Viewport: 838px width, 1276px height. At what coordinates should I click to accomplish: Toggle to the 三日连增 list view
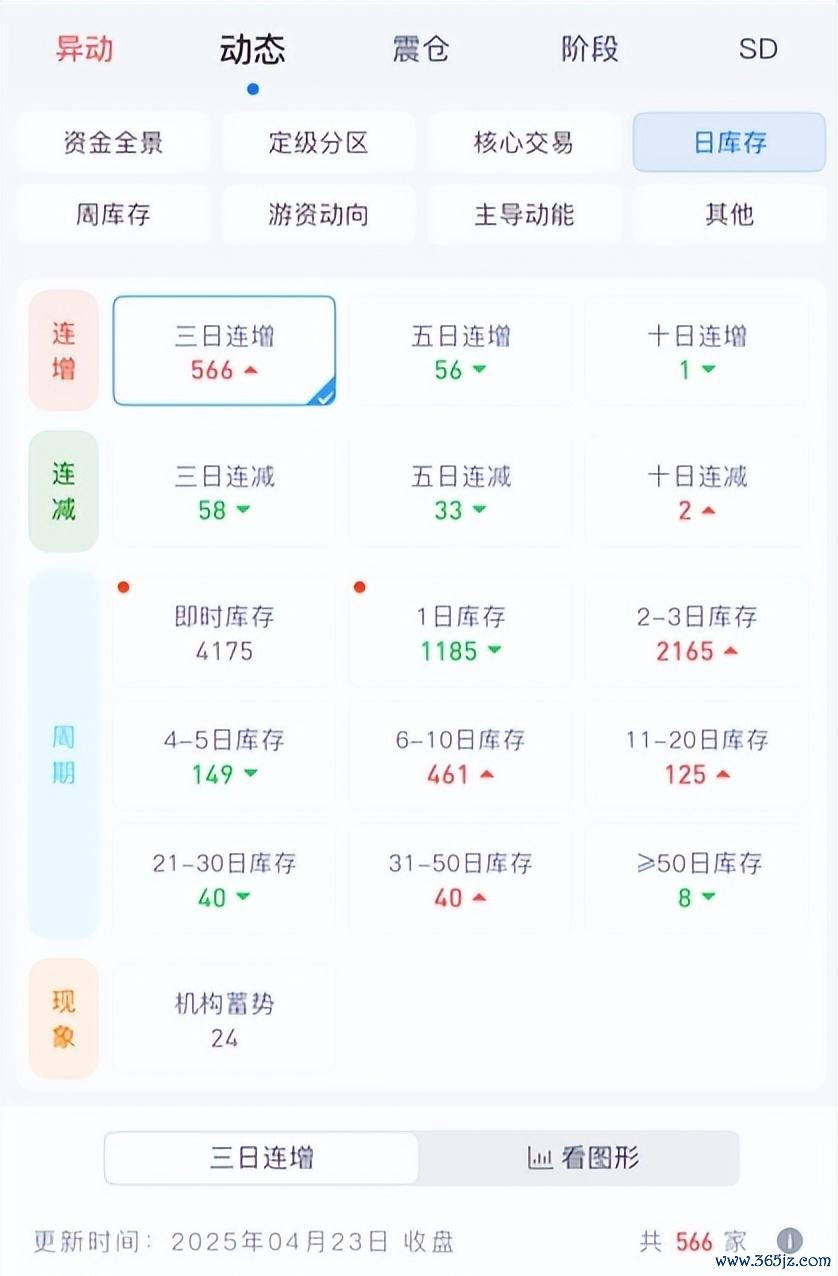click(x=262, y=1158)
